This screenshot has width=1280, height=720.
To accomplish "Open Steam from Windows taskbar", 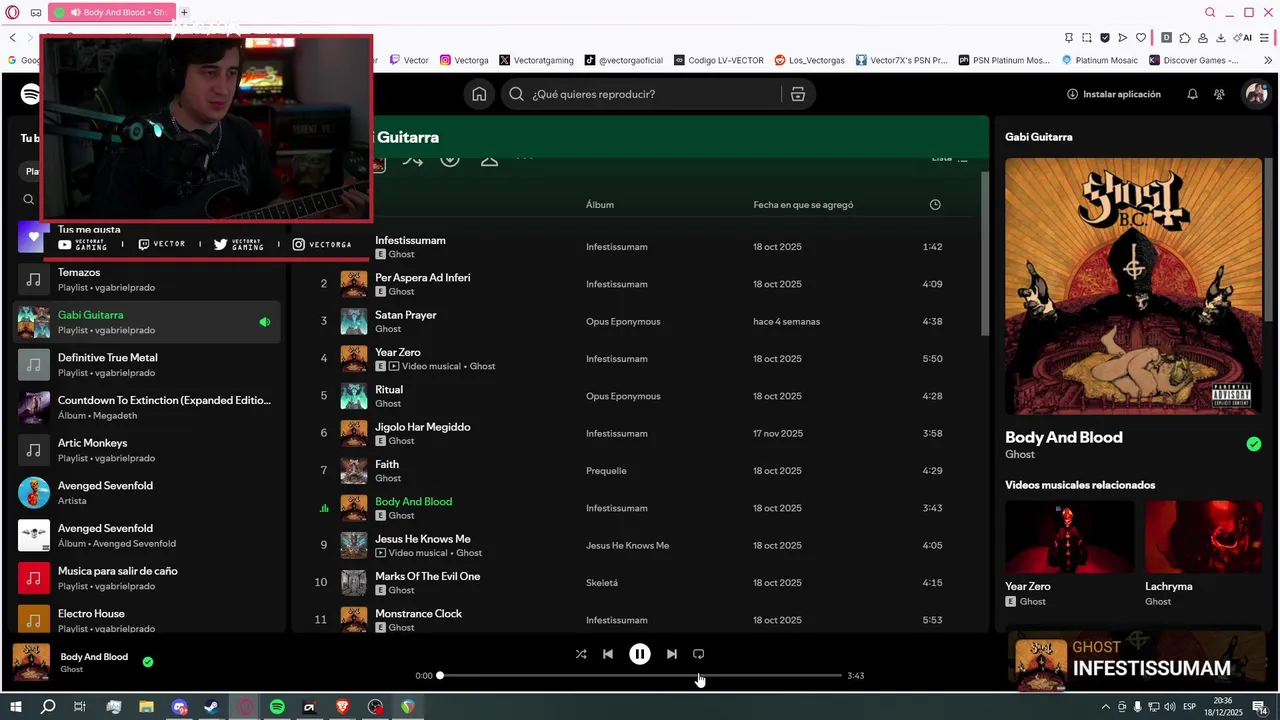I will (212, 707).
